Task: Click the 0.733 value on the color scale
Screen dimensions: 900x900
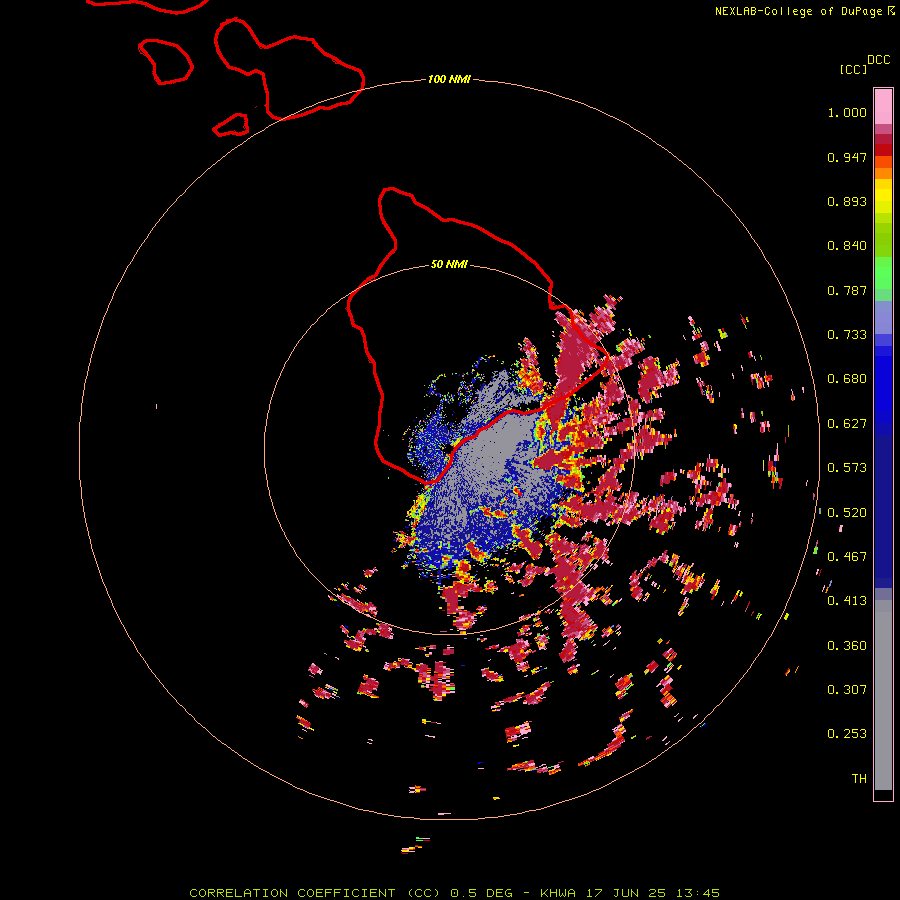Action: (847, 335)
